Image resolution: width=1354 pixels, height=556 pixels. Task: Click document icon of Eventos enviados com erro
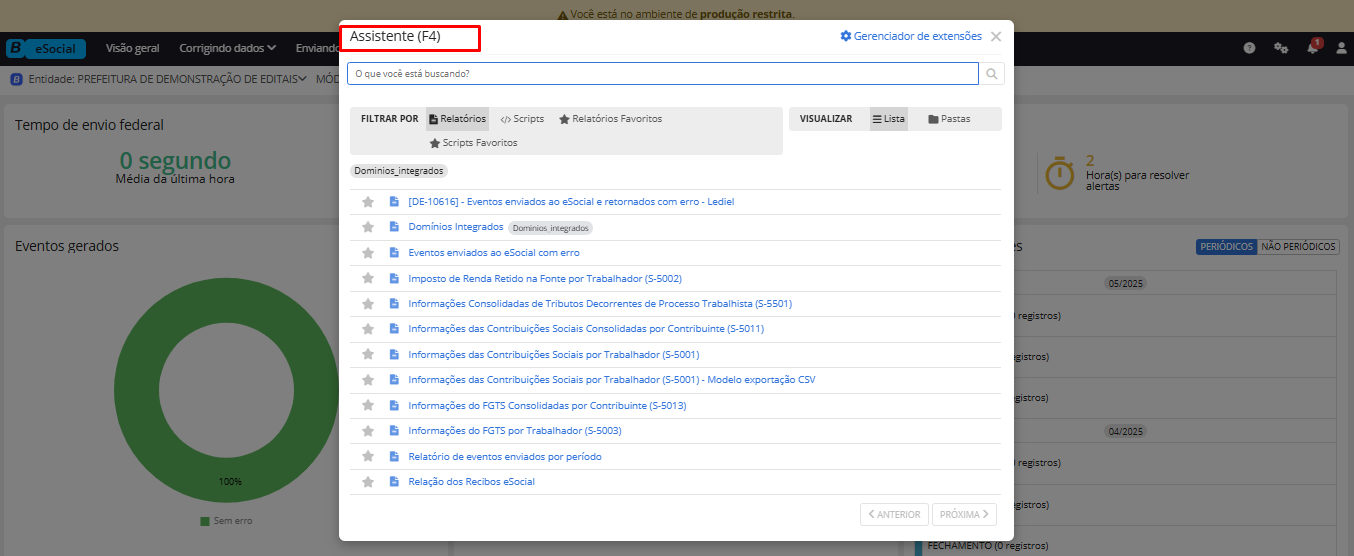394,253
